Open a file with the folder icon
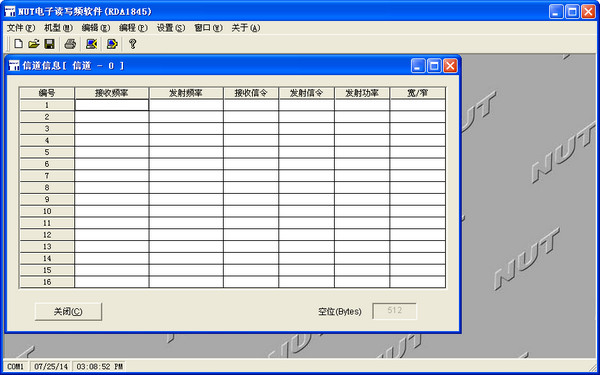The image size is (600, 375). point(34,44)
